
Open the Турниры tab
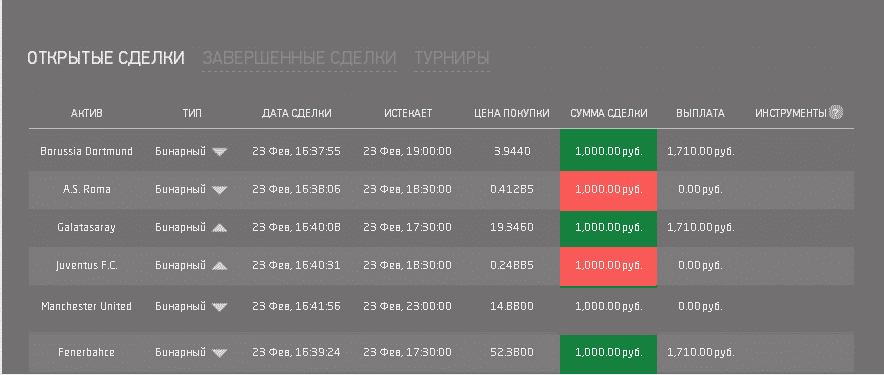coord(452,58)
